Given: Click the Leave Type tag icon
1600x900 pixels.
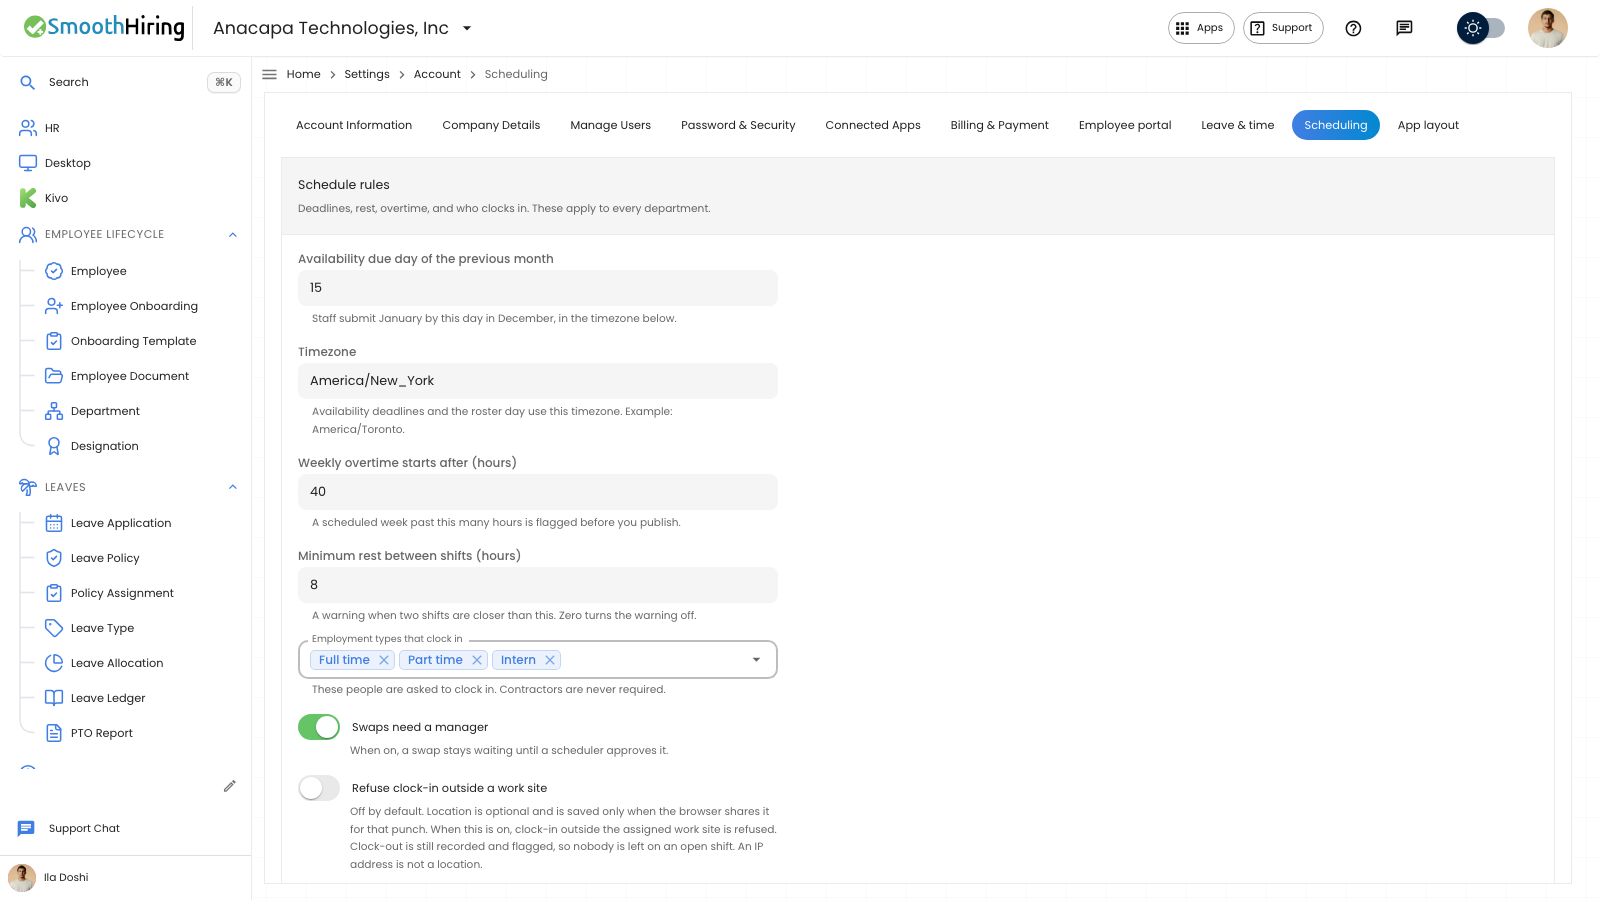Looking at the screenshot, I should [54, 628].
